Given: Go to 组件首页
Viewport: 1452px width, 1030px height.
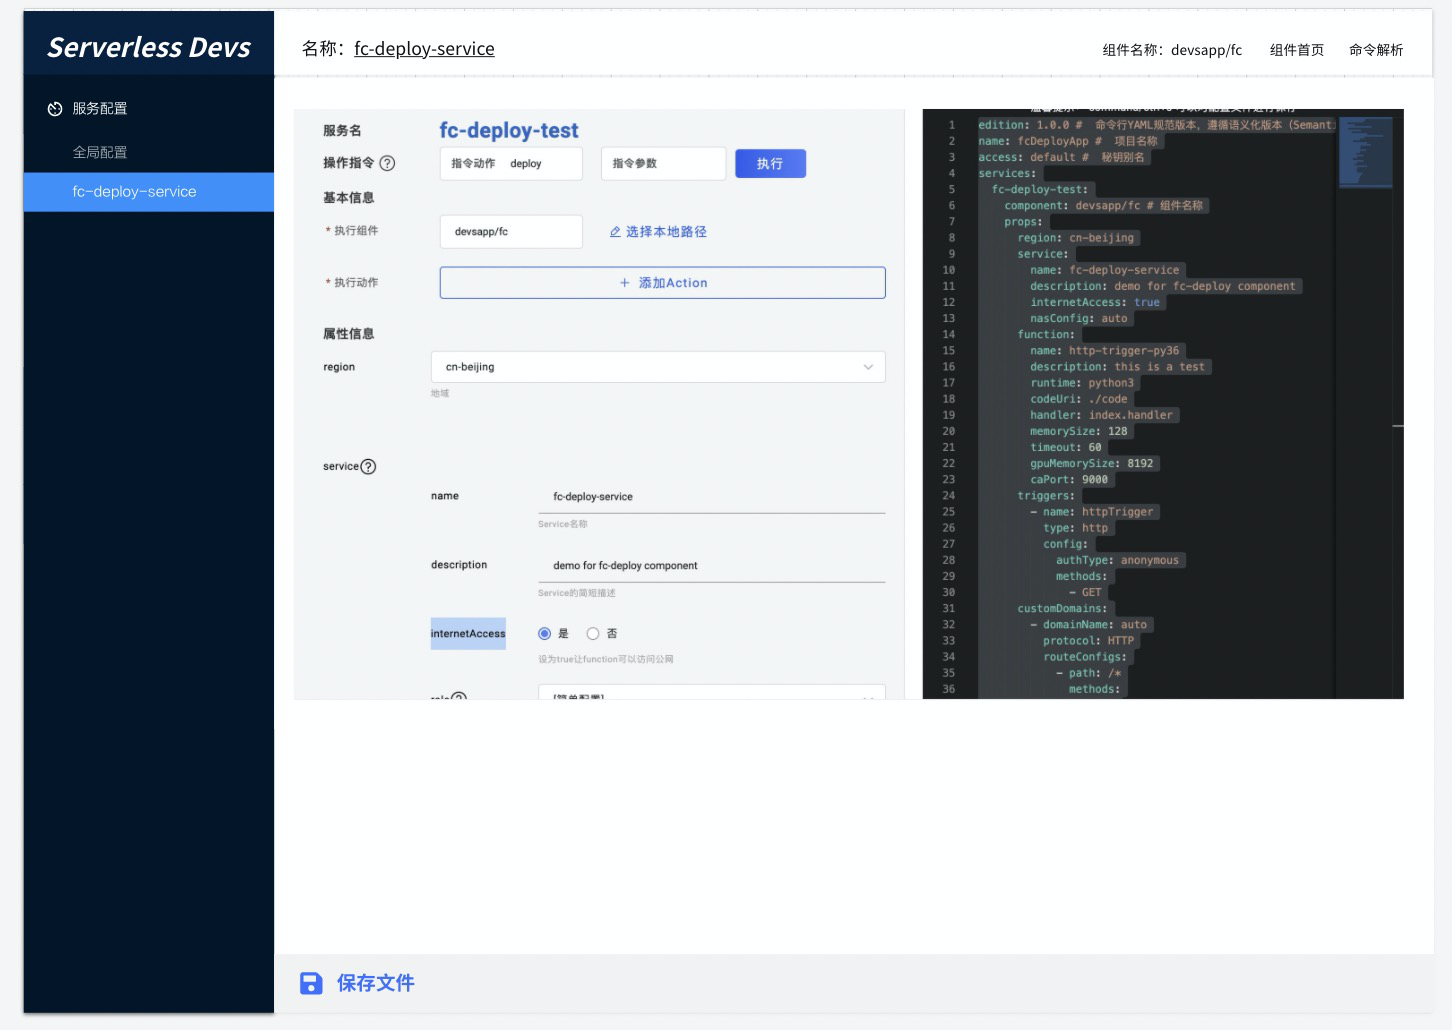Looking at the screenshot, I should pyautogui.click(x=1297, y=50).
